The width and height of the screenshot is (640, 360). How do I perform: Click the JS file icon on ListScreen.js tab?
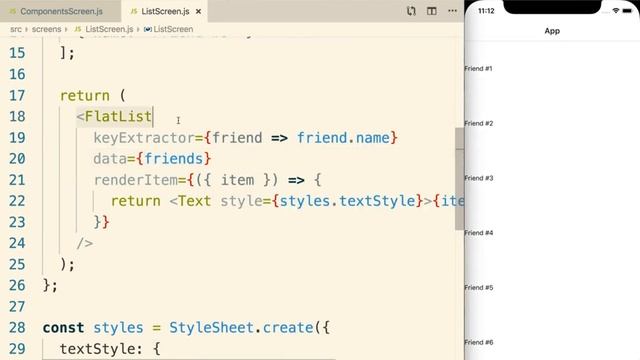(x=134, y=11)
